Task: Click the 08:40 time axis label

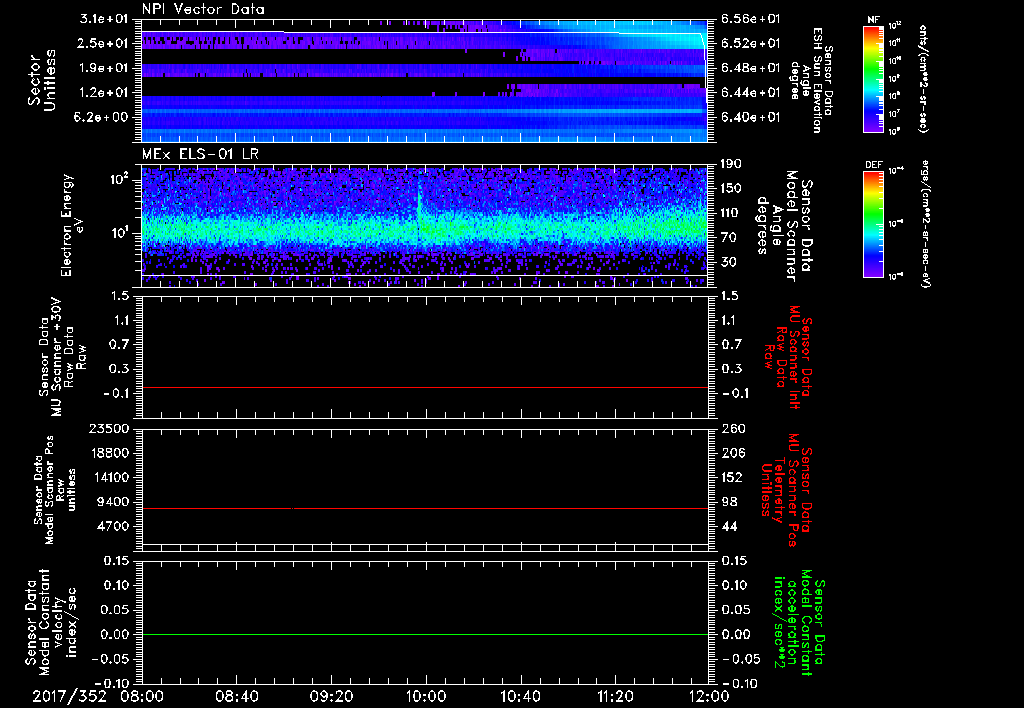Action: [237, 695]
